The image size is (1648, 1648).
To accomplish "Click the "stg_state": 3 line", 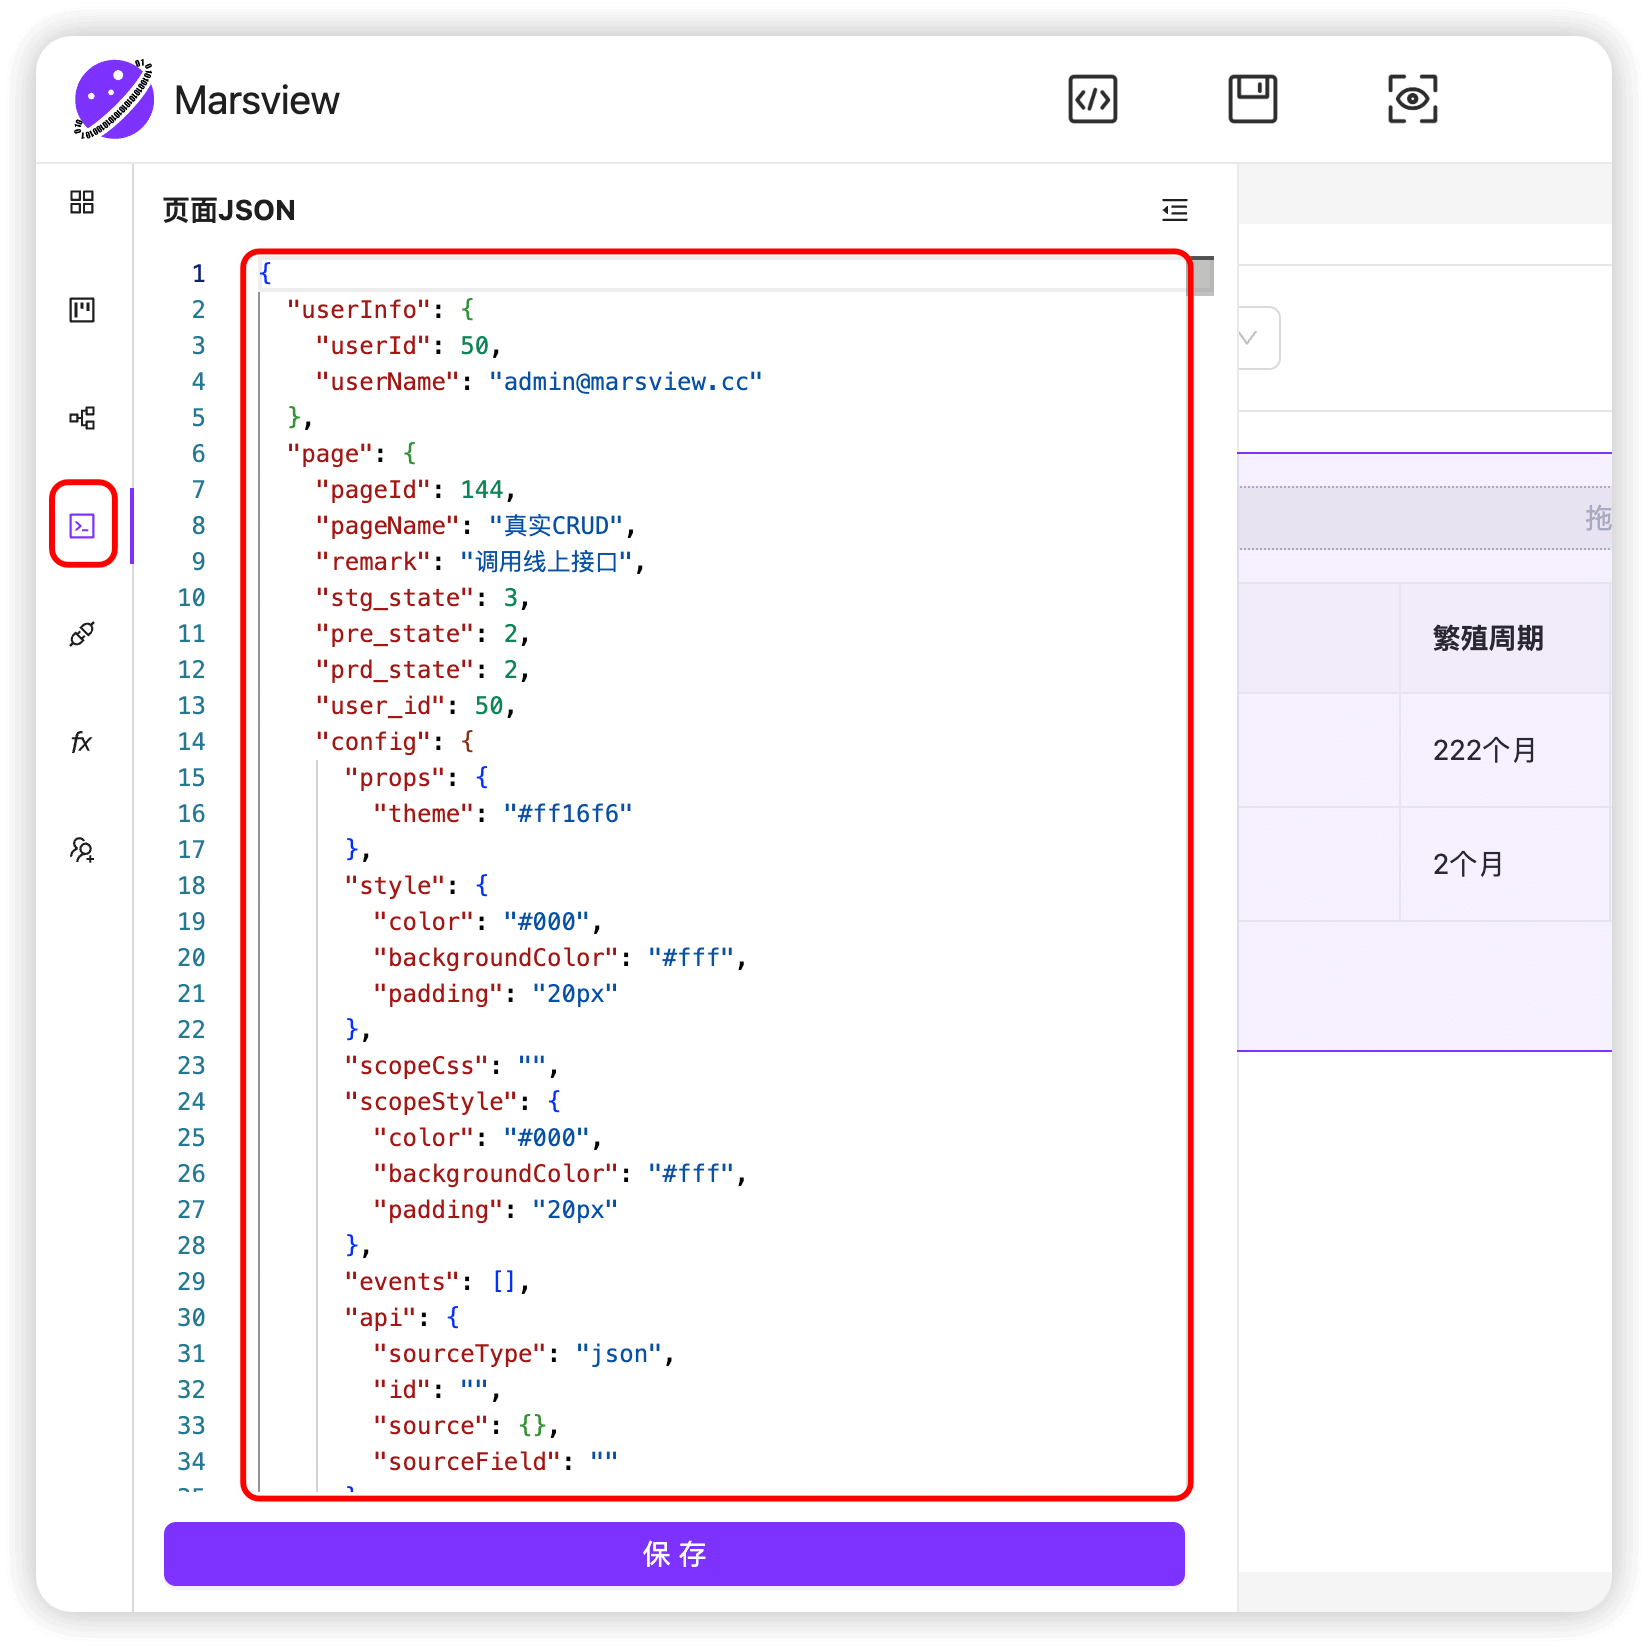I will pyautogui.click(x=423, y=598).
